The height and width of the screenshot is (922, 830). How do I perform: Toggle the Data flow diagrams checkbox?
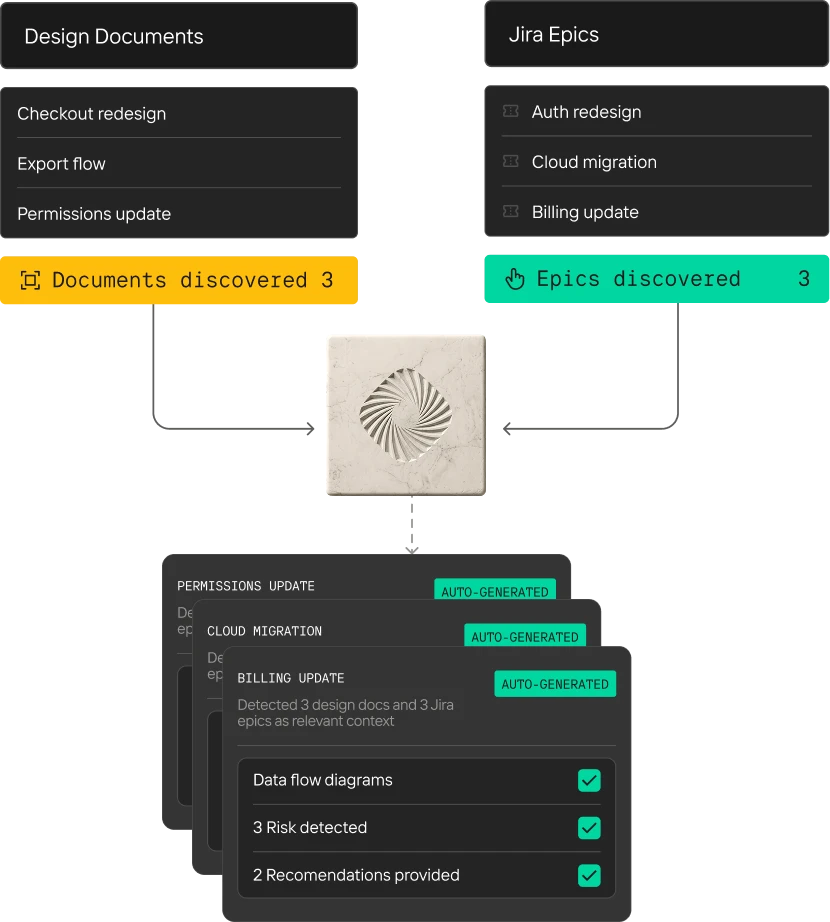(x=589, y=781)
